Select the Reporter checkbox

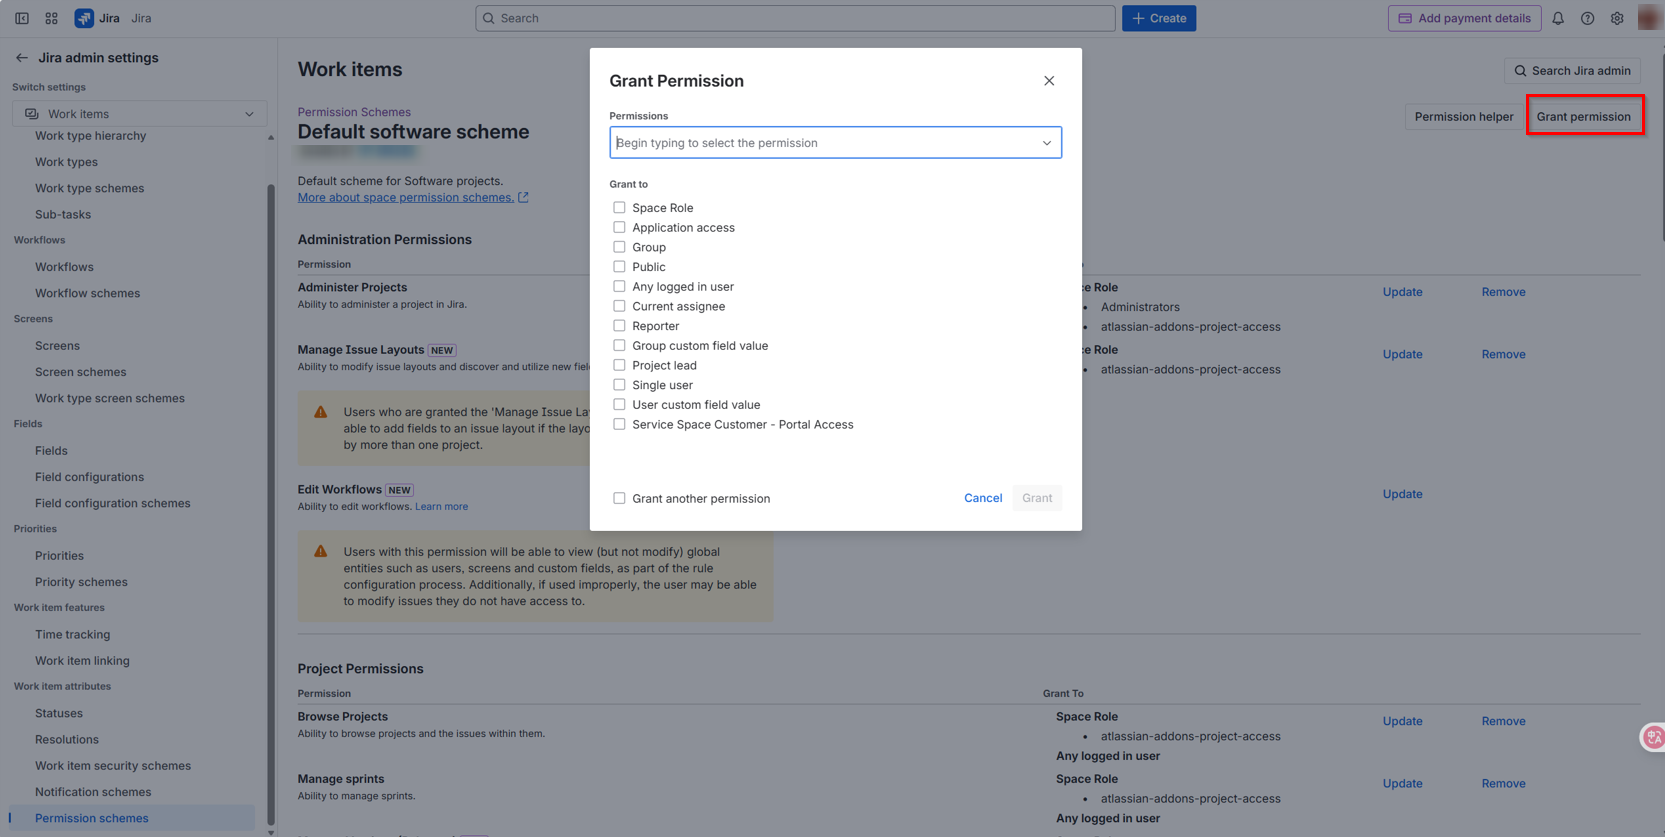619,326
